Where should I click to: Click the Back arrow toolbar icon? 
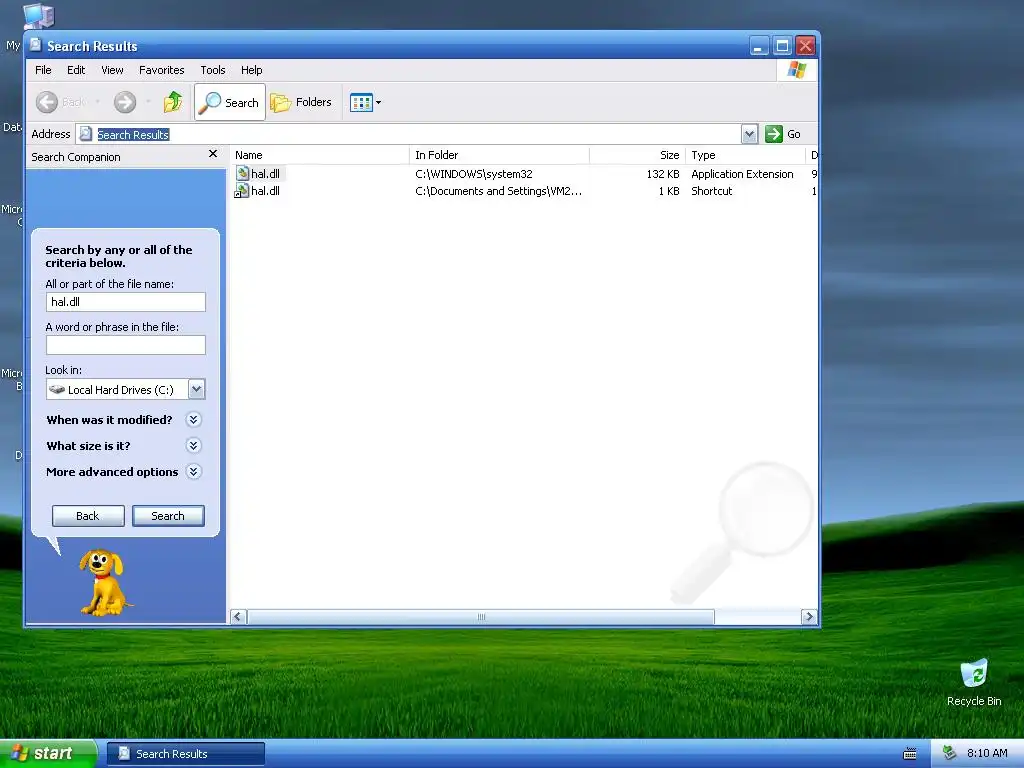click(x=47, y=102)
